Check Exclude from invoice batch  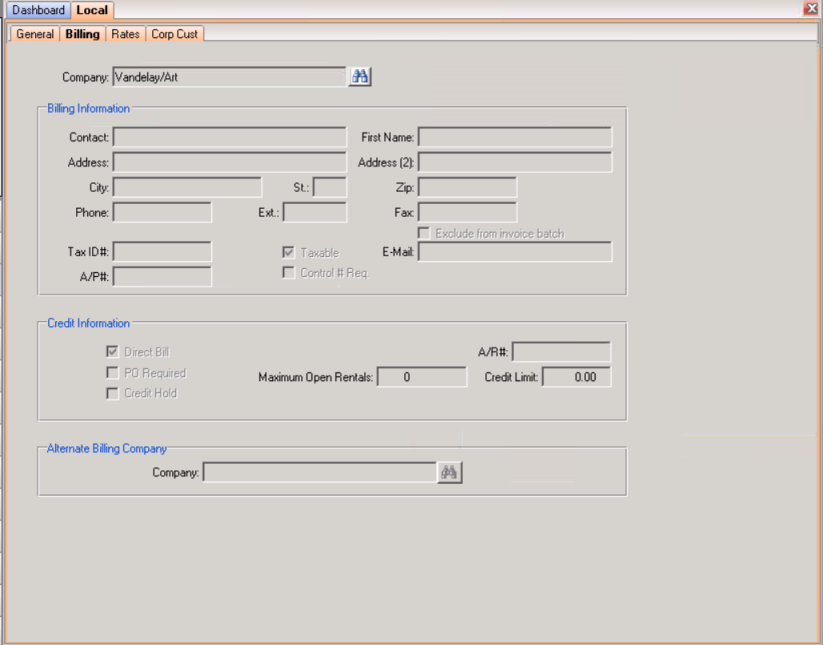point(424,233)
